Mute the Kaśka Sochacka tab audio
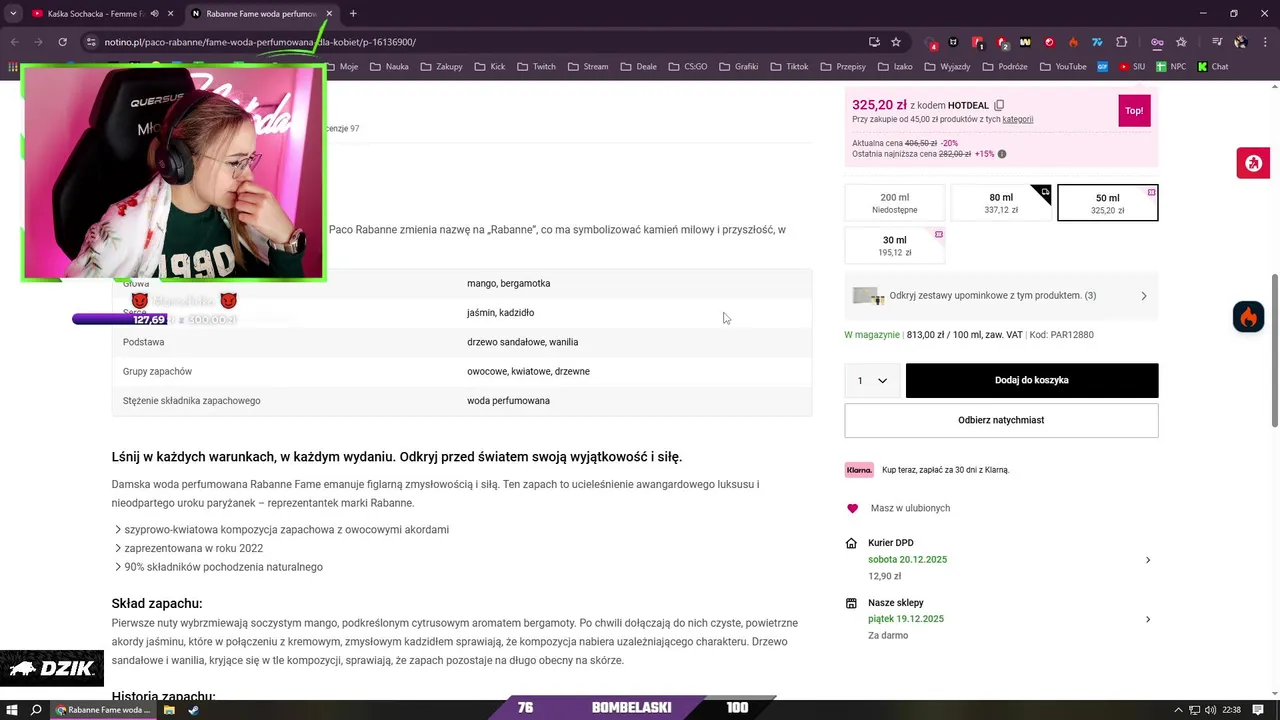The height and width of the screenshot is (720, 1280). (154, 14)
